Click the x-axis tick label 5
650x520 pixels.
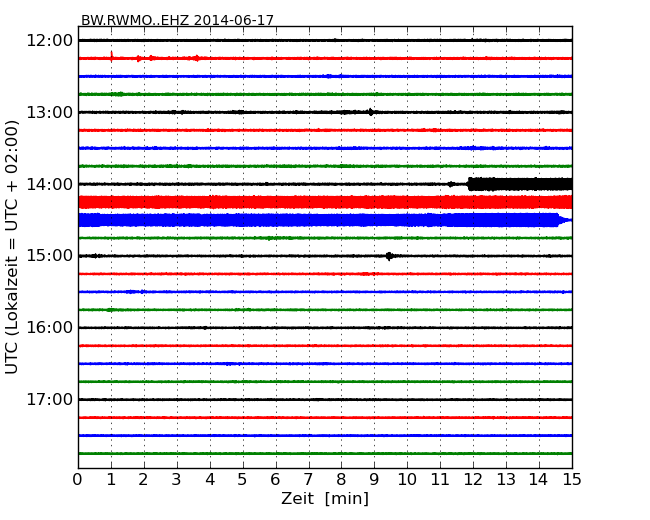click(243, 480)
